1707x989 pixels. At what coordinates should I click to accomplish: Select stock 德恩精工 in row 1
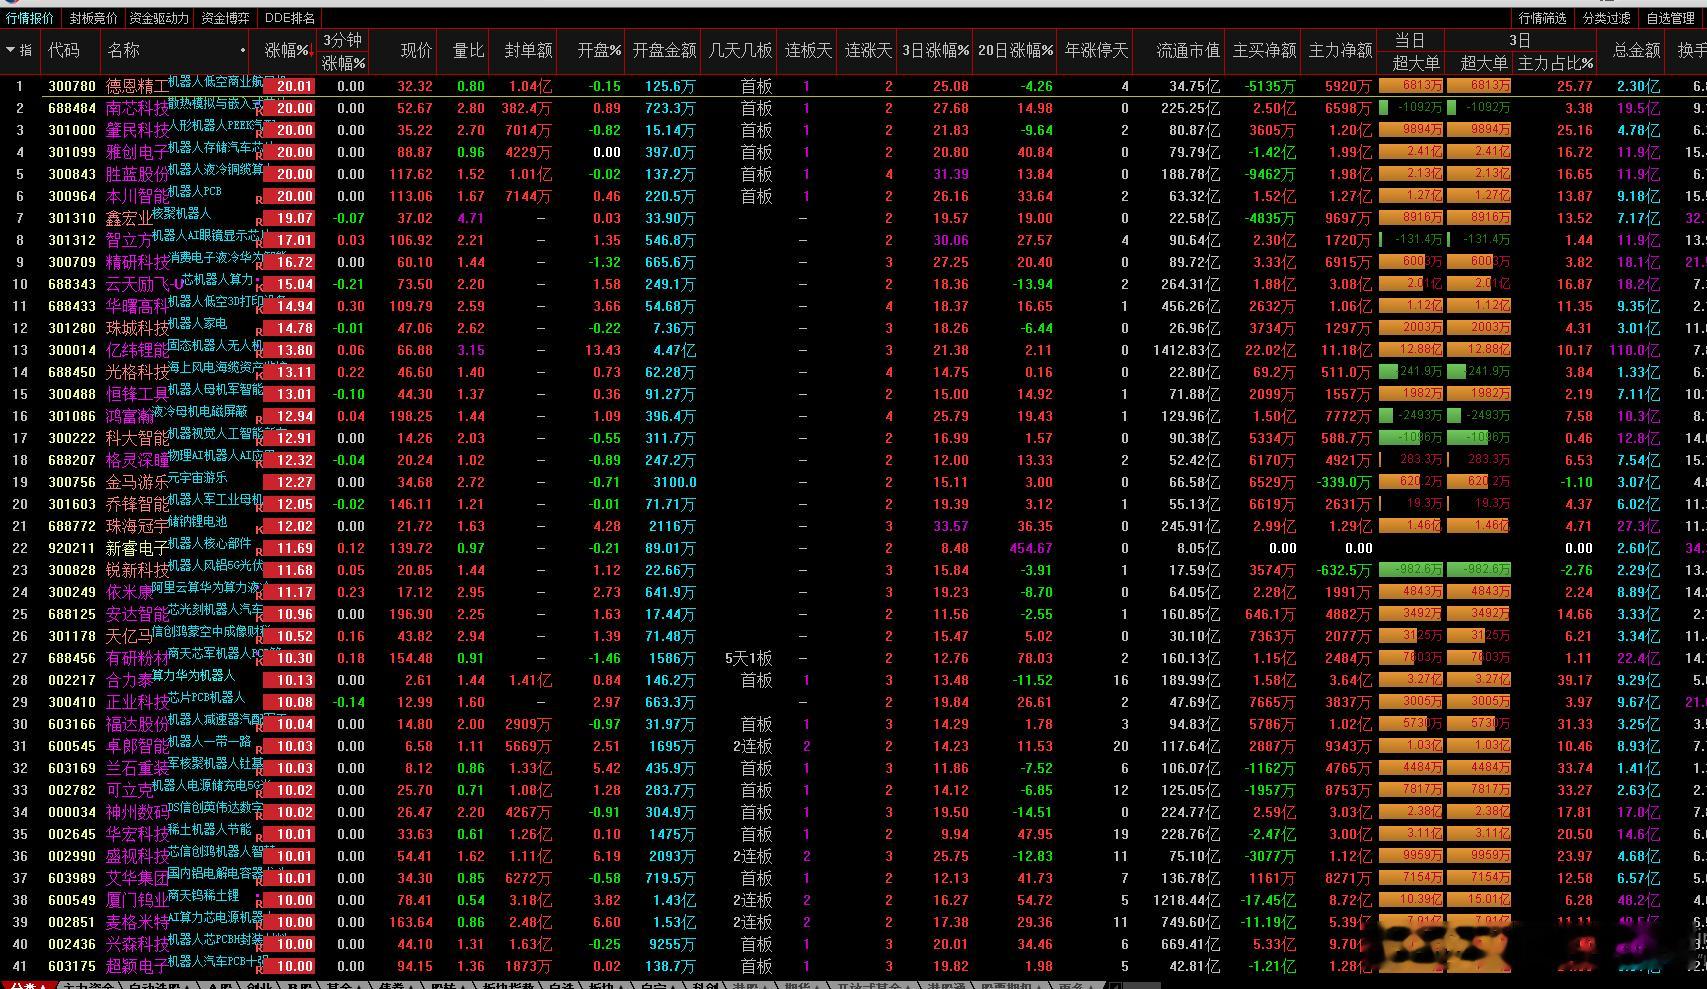point(136,87)
